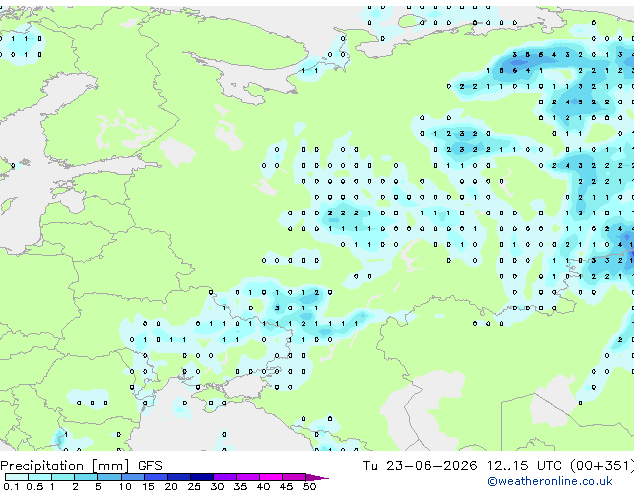Choose the 30–35 mm purple legend swatch
This screenshot has width=634, height=490.
pos(225,477)
